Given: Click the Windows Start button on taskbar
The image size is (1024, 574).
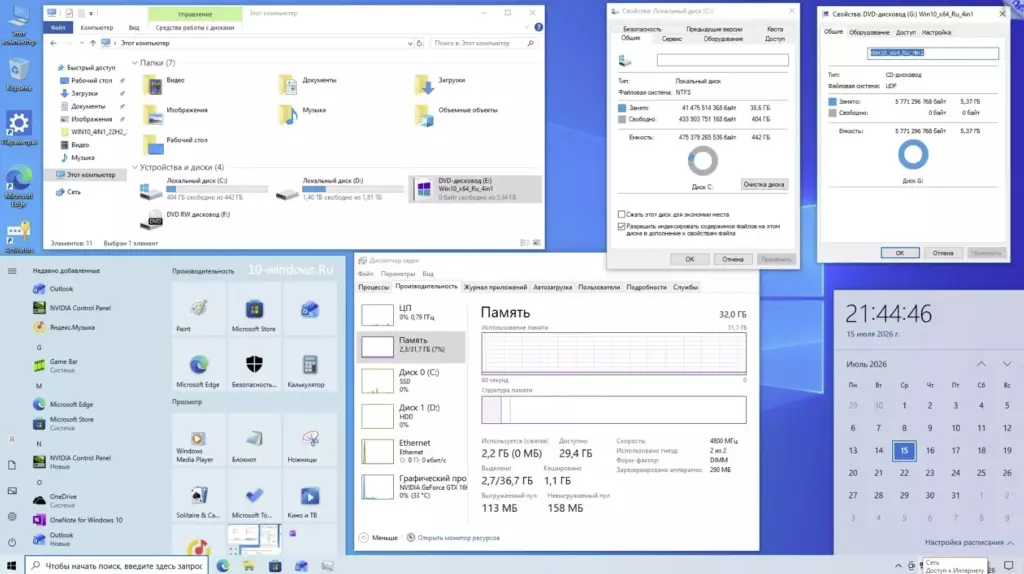Looking at the screenshot, I should tap(11, 566).
